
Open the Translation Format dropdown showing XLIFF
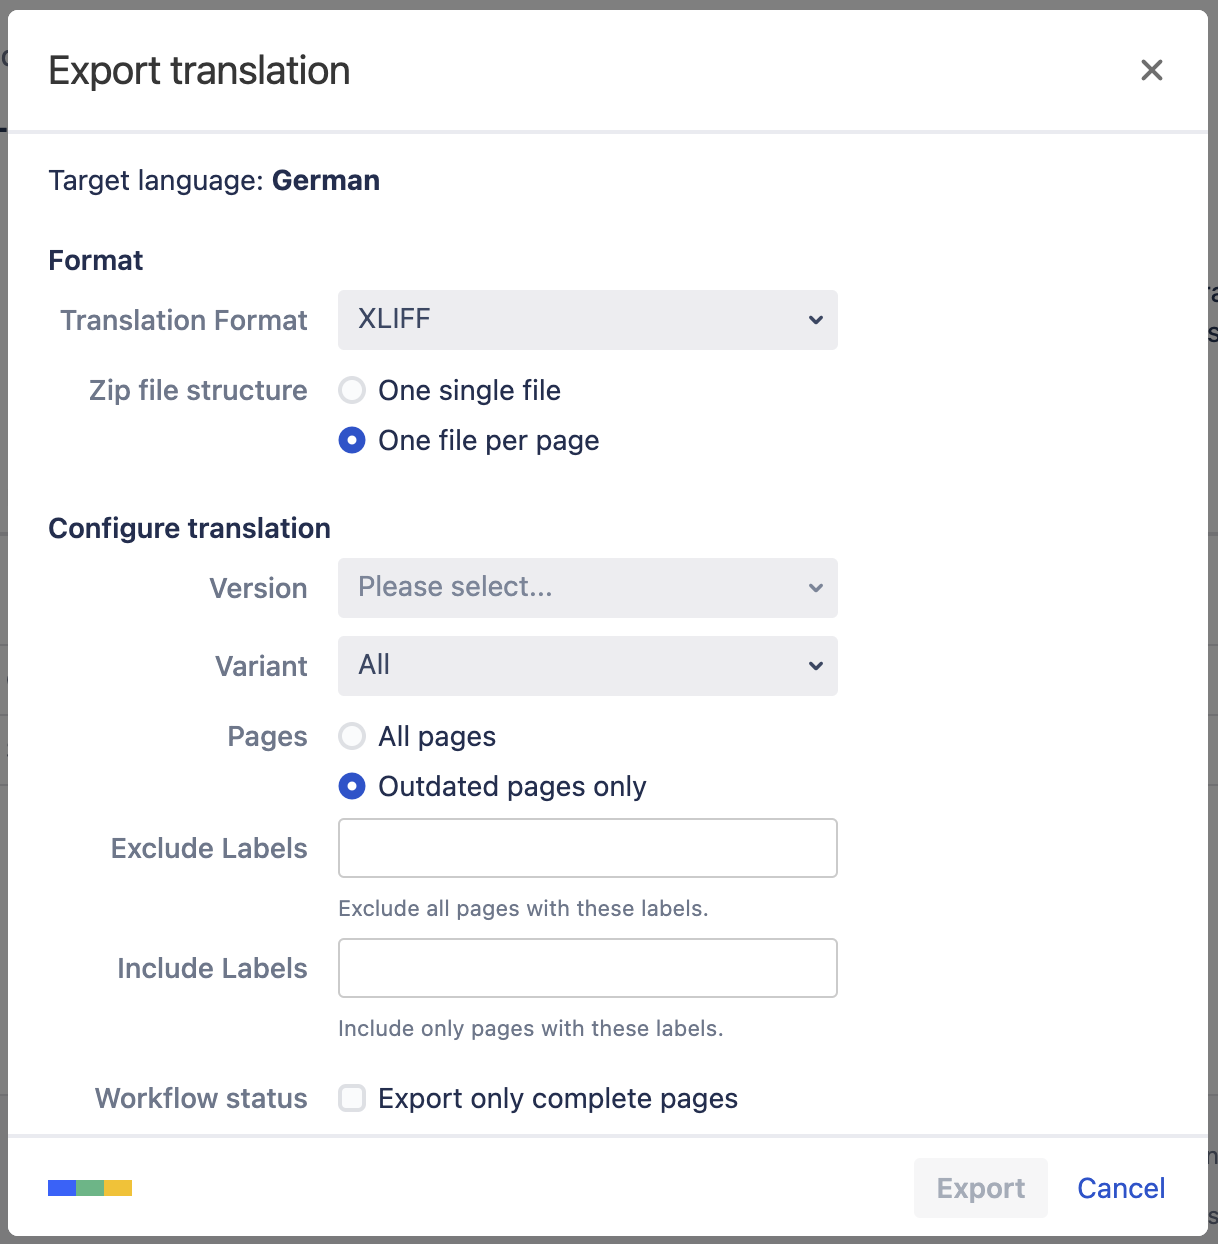click(587, 320)
